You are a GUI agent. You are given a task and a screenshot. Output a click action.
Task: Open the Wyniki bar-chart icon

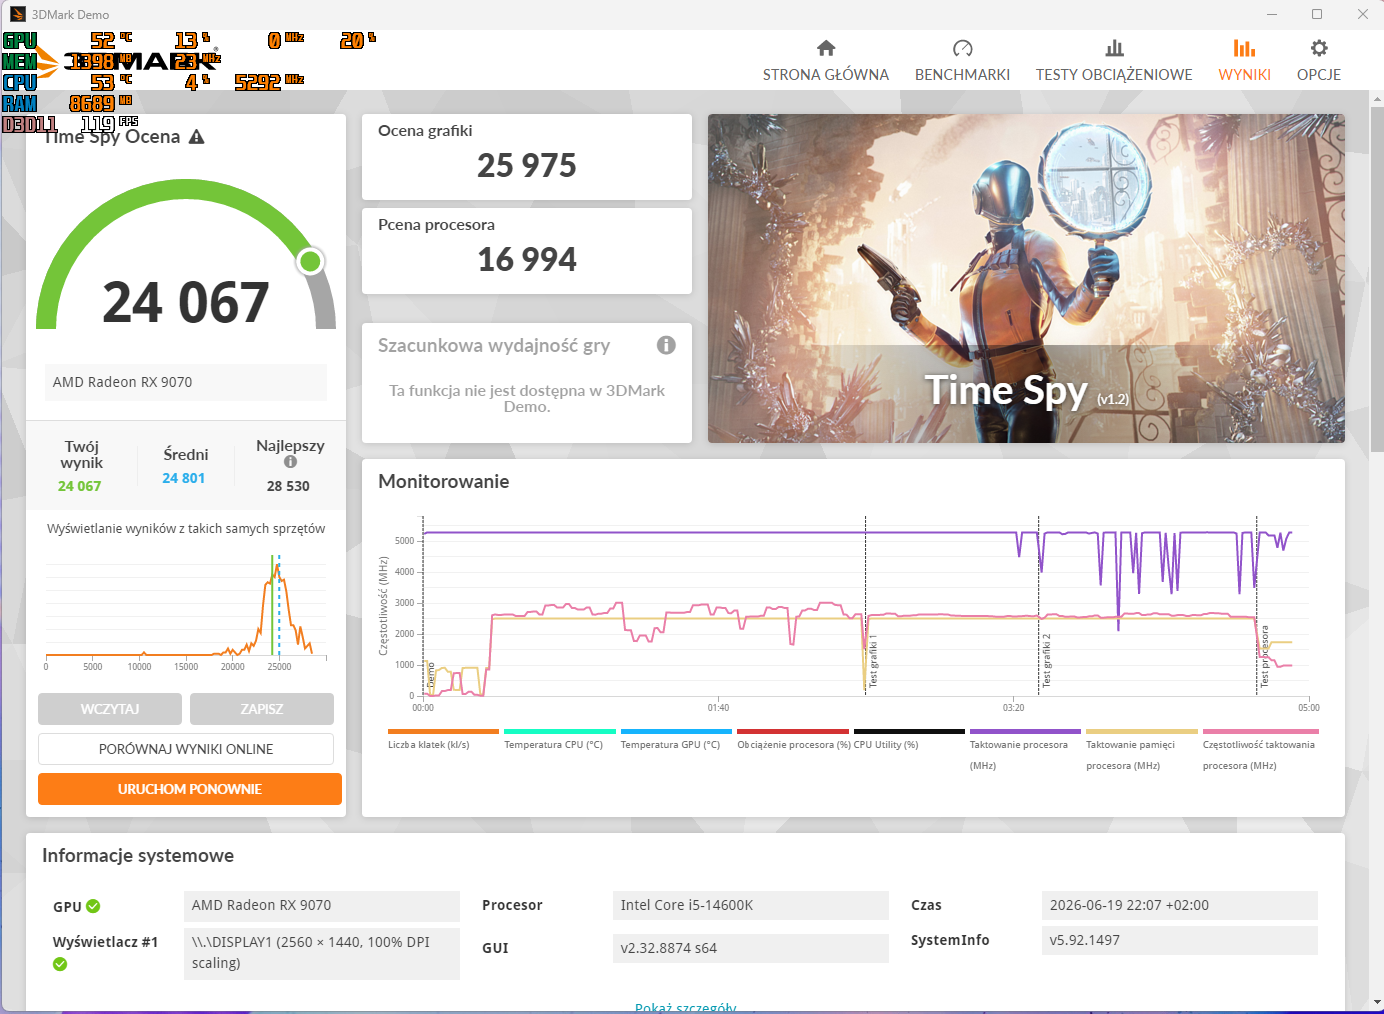click(x=1244, y=48)
